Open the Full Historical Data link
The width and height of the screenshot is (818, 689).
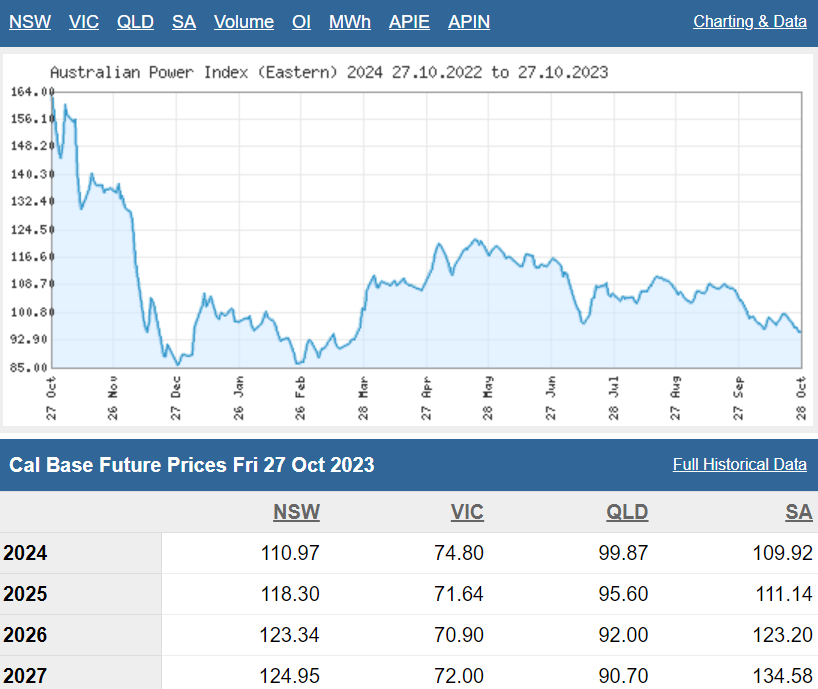pos(739,464)
